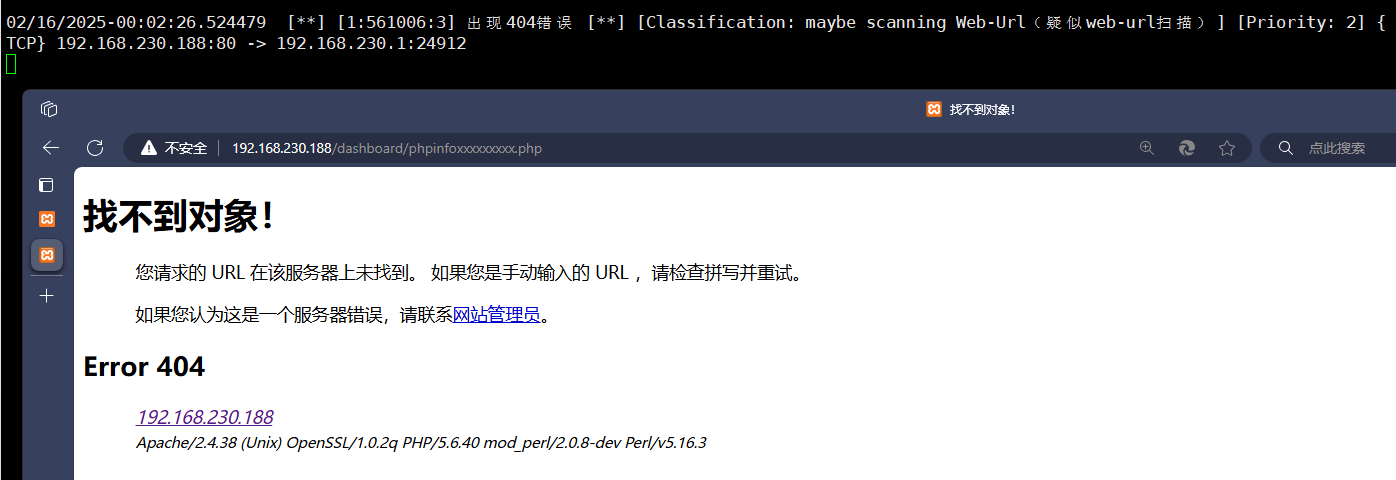Click the search magnifier icon beside 点此搜索

(1287, 148)
